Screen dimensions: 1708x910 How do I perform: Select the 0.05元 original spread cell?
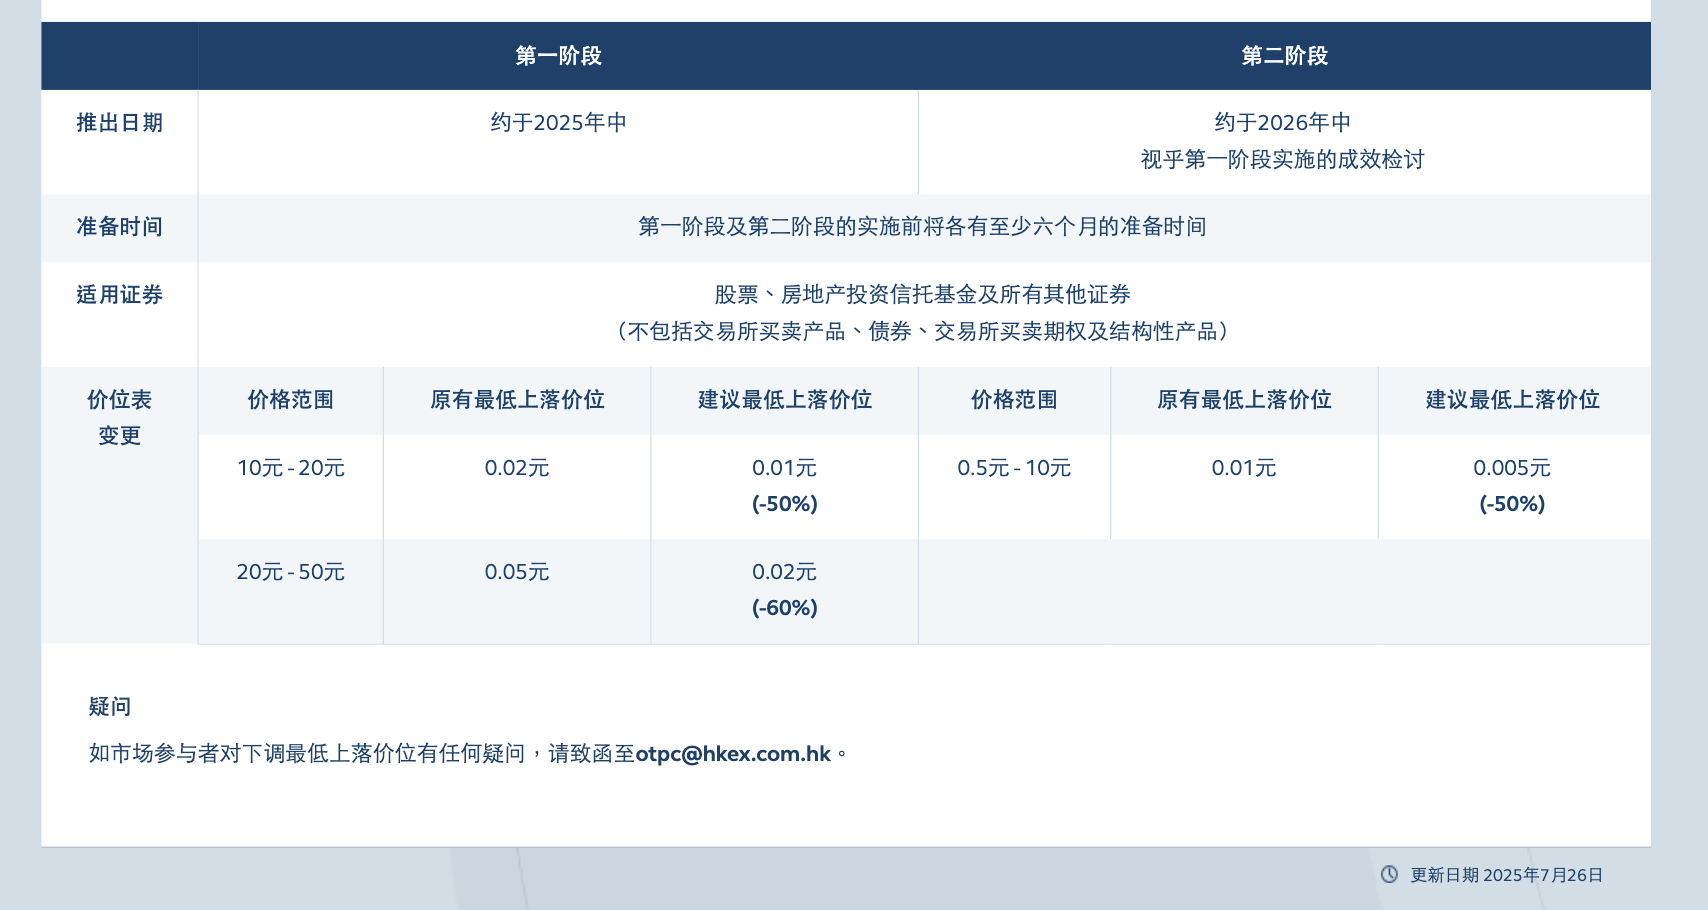pos(516,572)
